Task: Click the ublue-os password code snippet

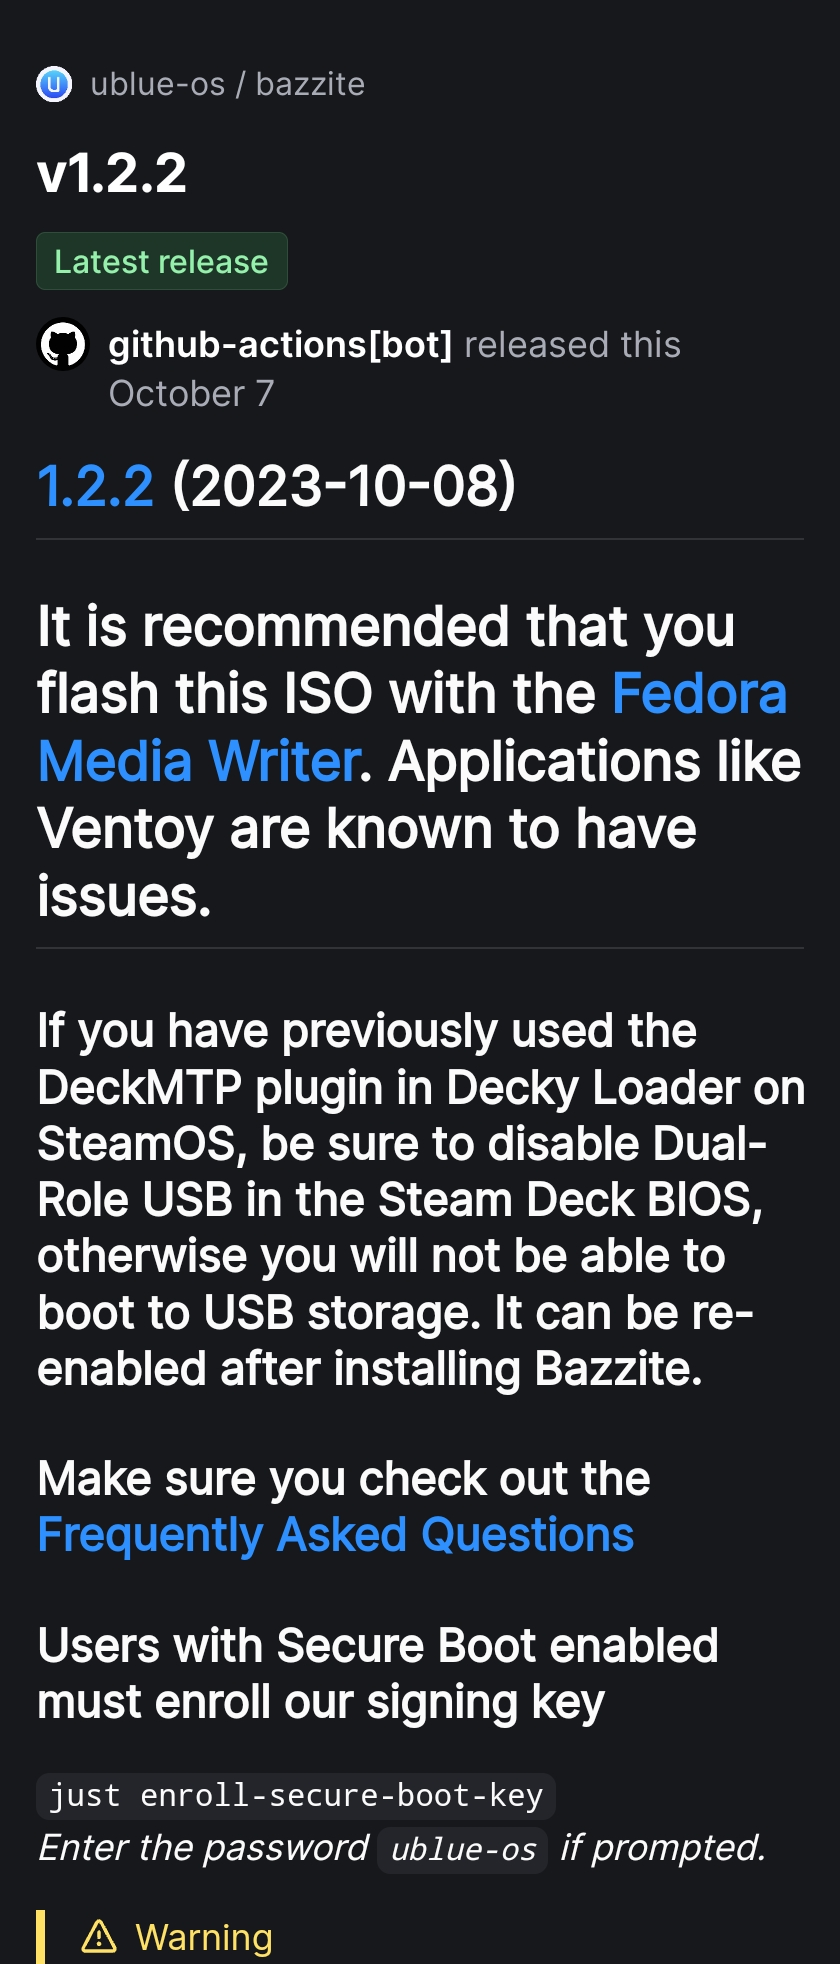Action: click(x=463, y=1850)
